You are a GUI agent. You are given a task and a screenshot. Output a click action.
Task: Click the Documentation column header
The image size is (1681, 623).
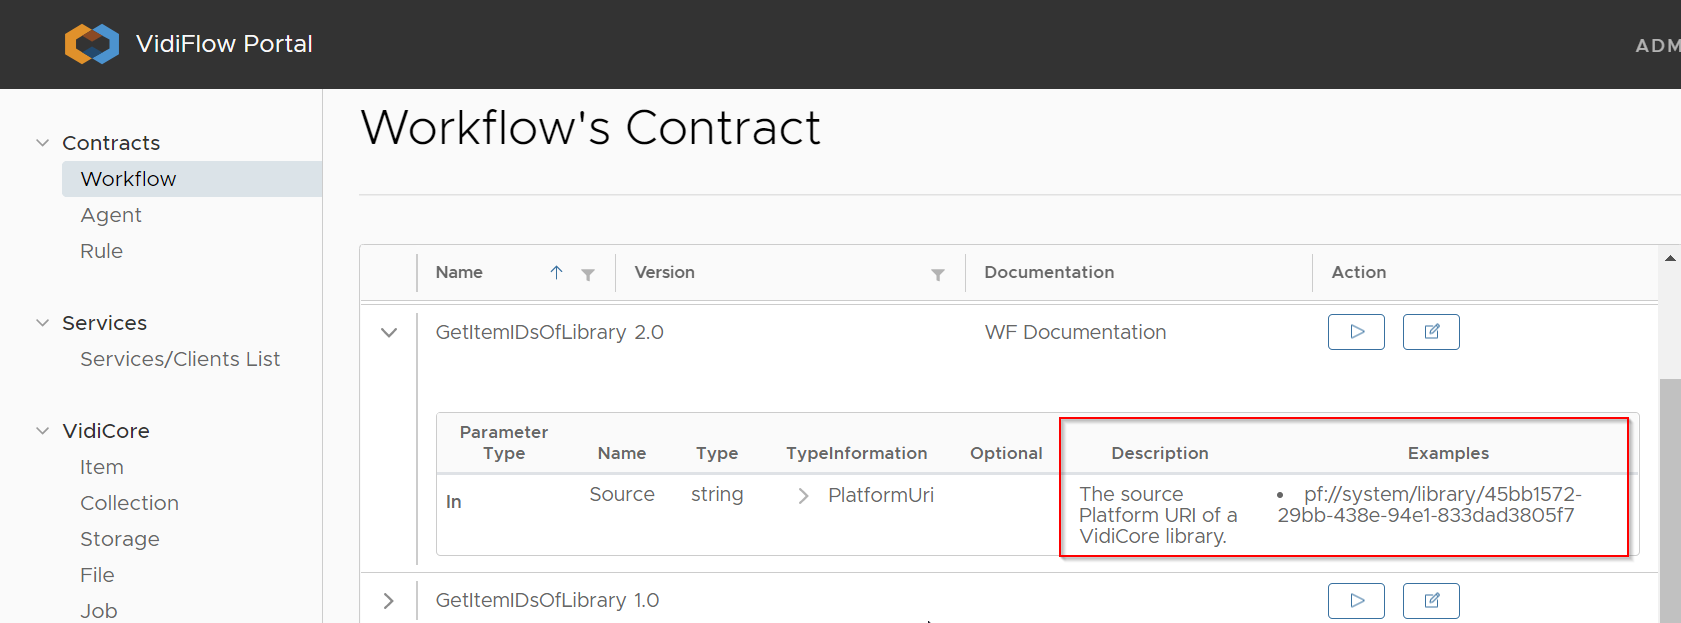click(x=1049, y=272)
